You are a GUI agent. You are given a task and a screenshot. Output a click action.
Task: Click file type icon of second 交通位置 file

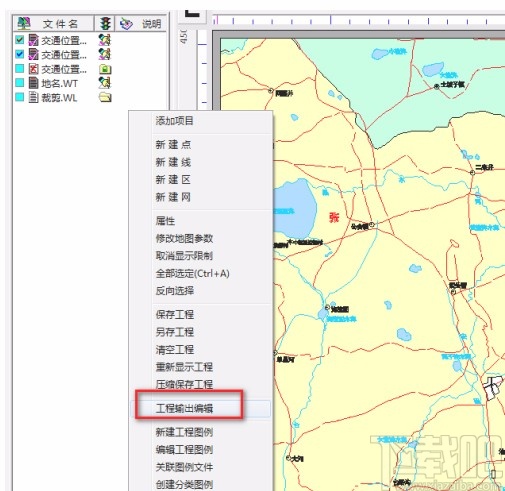(x=33, y=54)
